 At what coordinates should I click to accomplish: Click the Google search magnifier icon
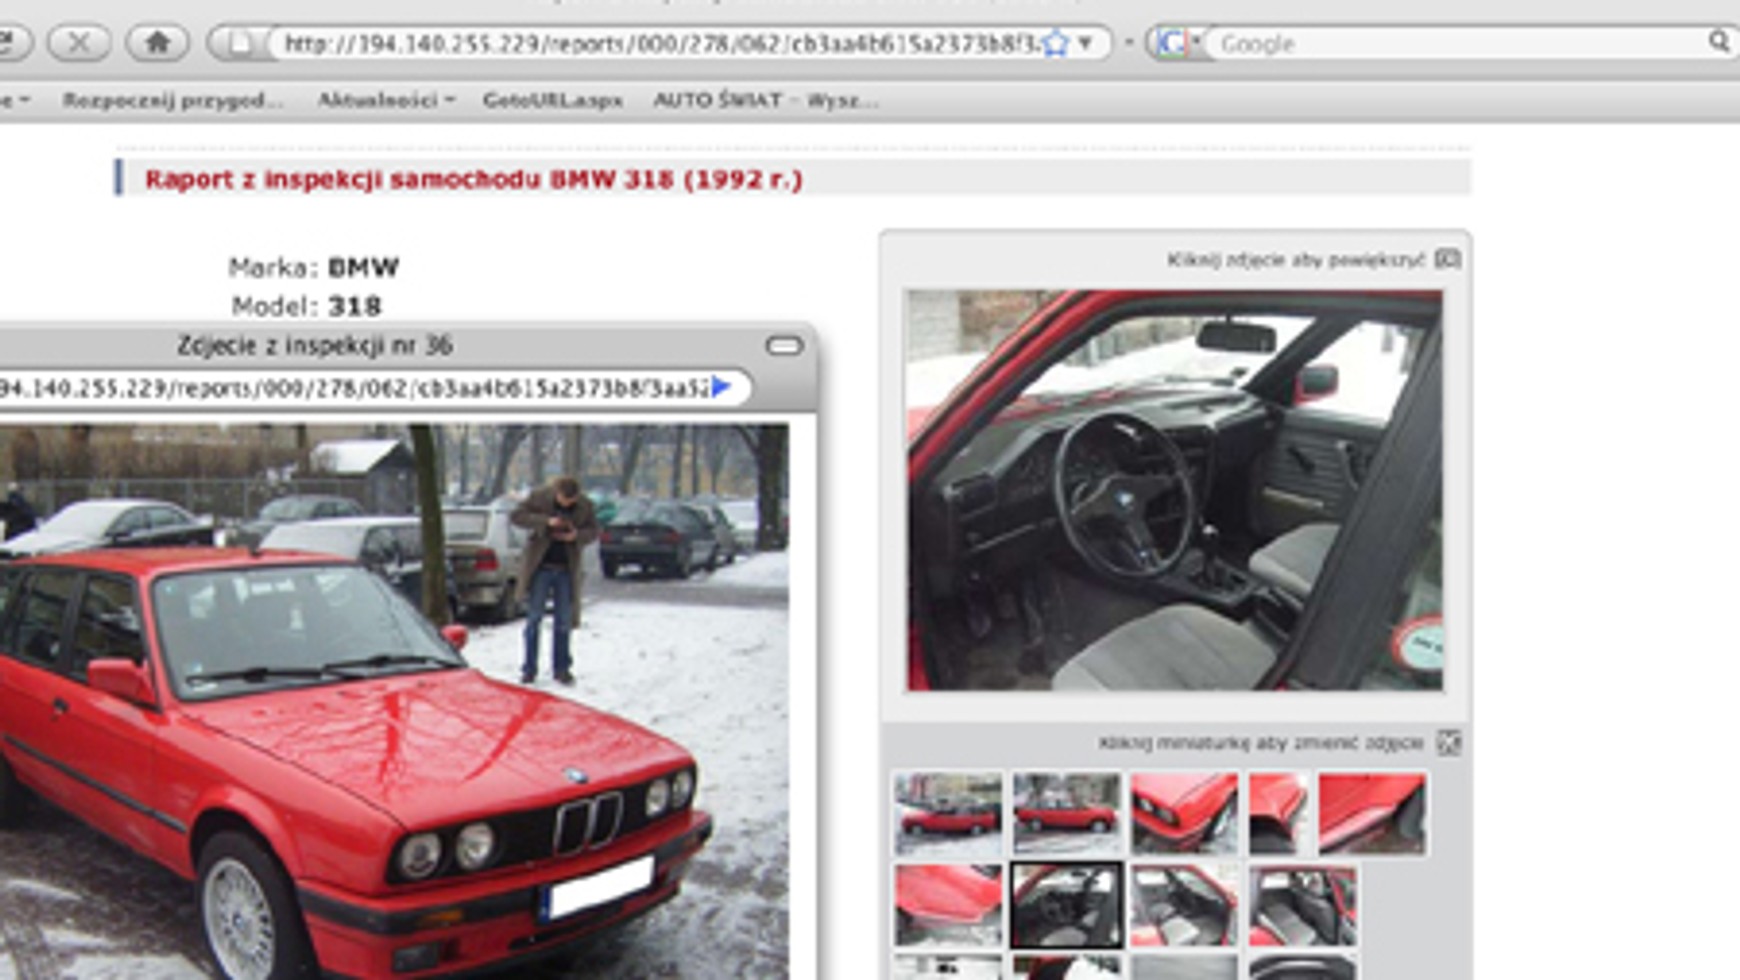coord(1718,42)
